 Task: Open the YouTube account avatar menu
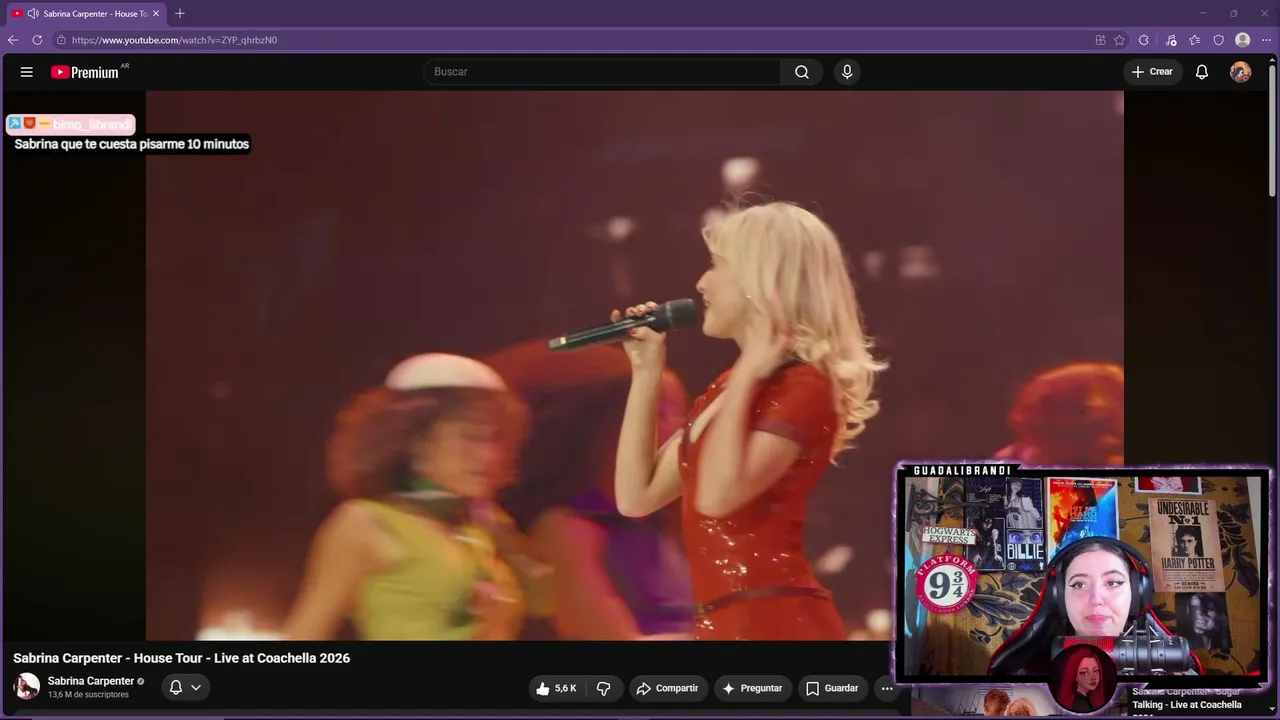point(1240,72)
